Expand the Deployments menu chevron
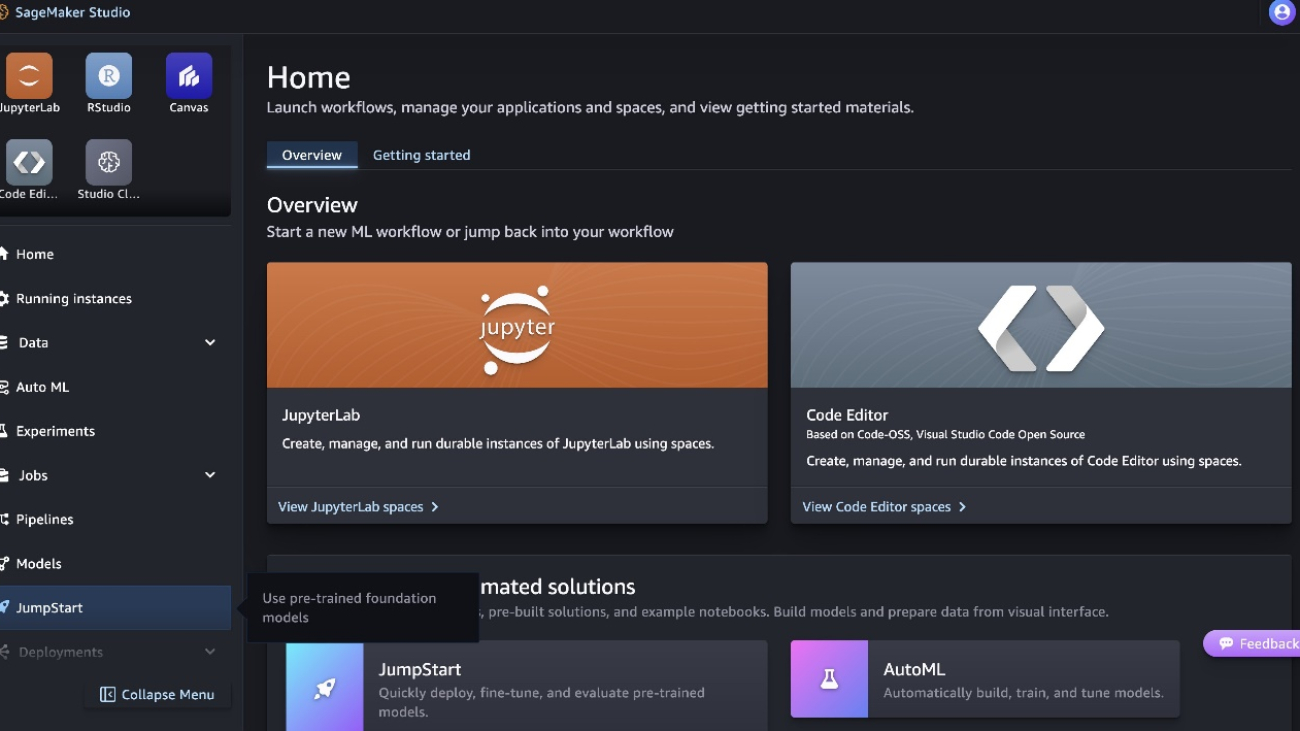This screenshot has height=731, width=1300. pos(210,652)
